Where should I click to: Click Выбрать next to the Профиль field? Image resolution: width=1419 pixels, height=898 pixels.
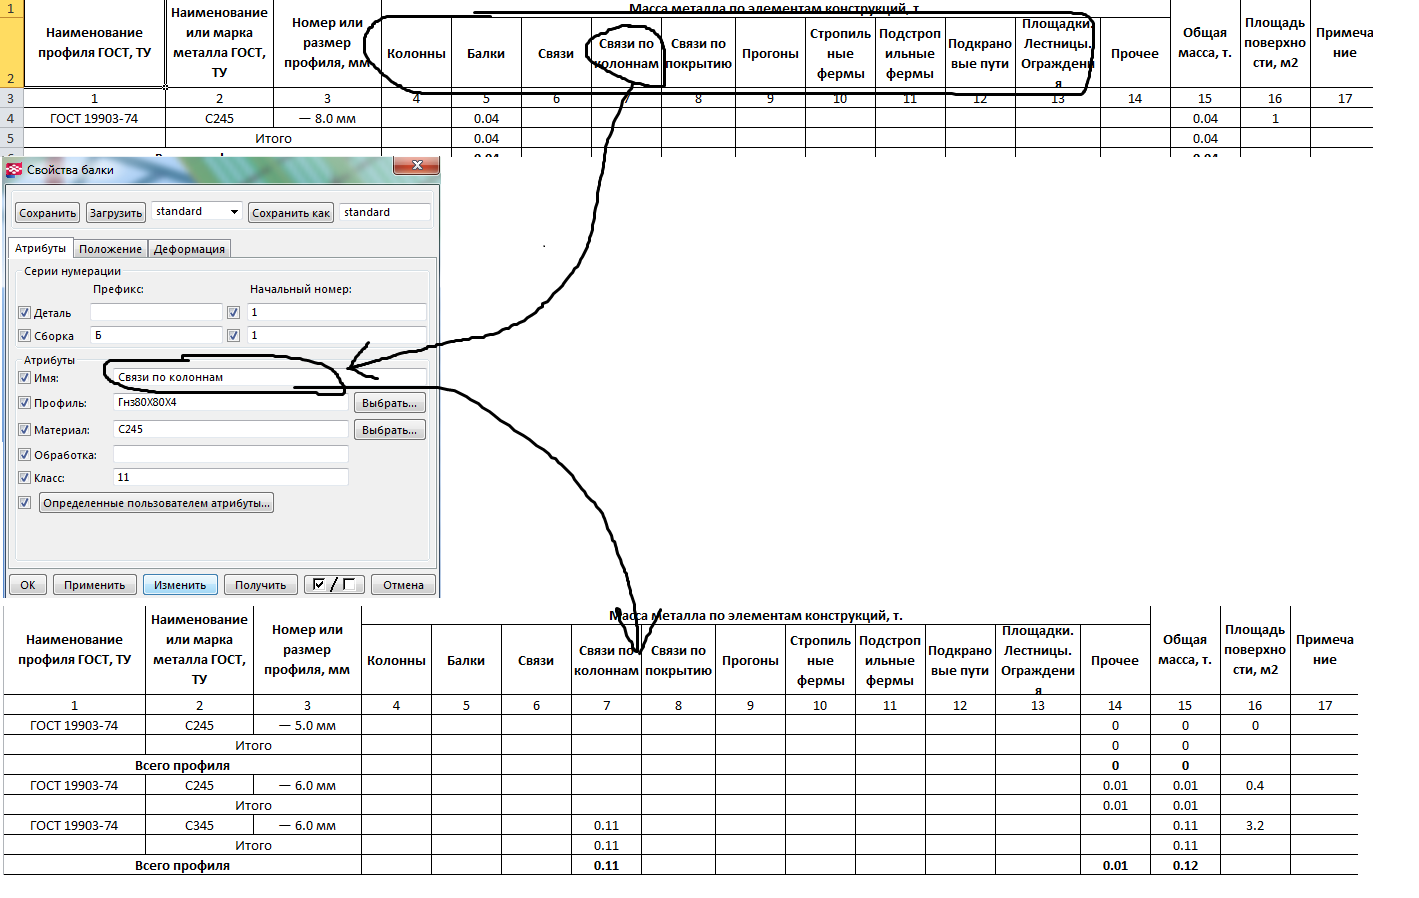(x=390, y=403)
